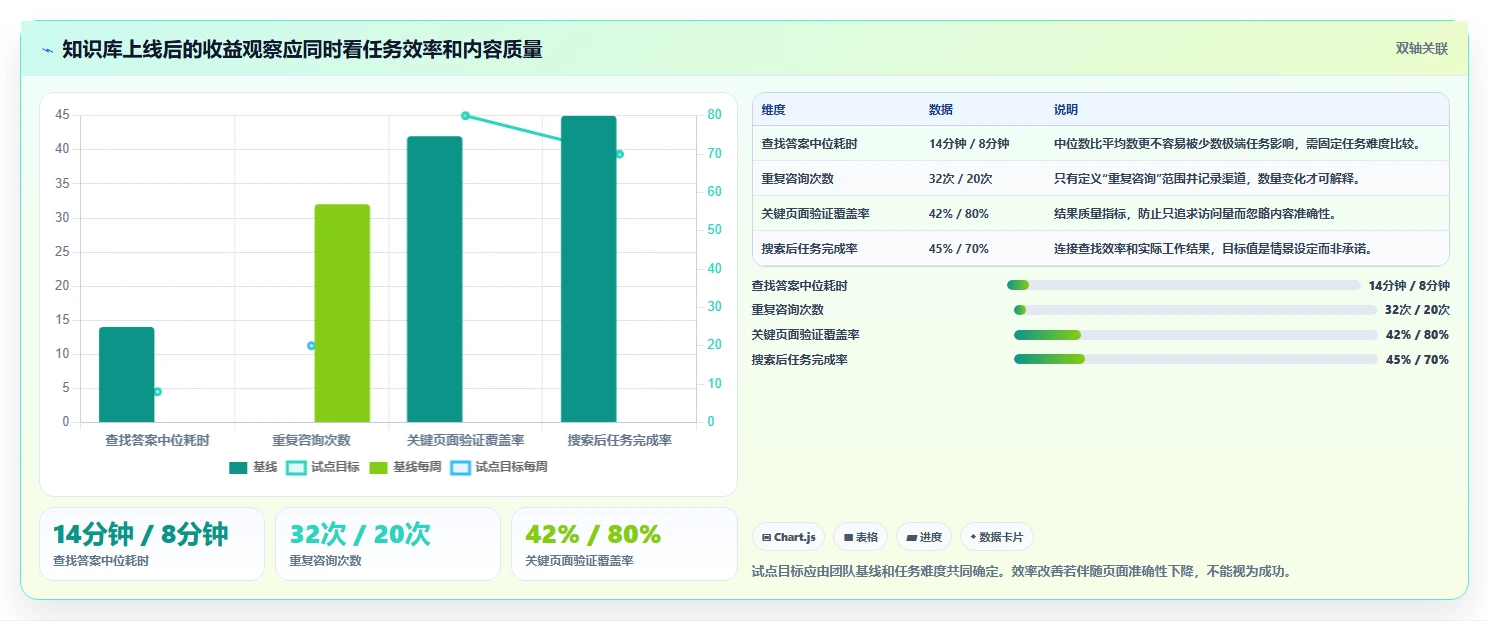Click the 查找答案中位耗时 progress bar
1489x621 pixels.
(1184, 285)
